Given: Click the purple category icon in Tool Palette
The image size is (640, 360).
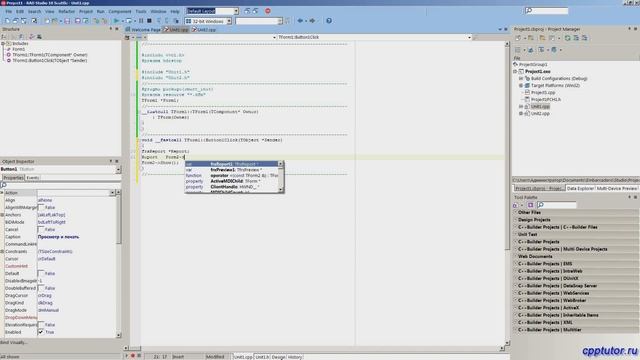Looking at the screenshot, I should point(530,205).
